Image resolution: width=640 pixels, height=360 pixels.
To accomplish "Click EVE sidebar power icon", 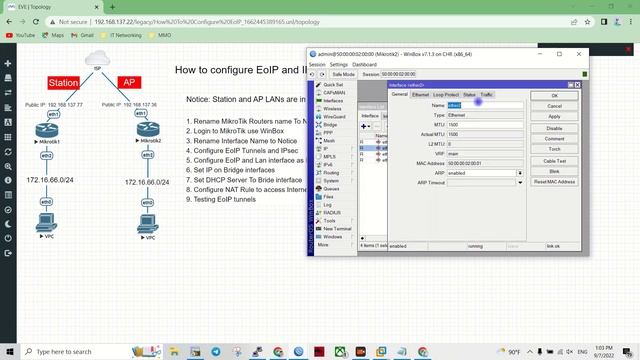I will (8, 238).
